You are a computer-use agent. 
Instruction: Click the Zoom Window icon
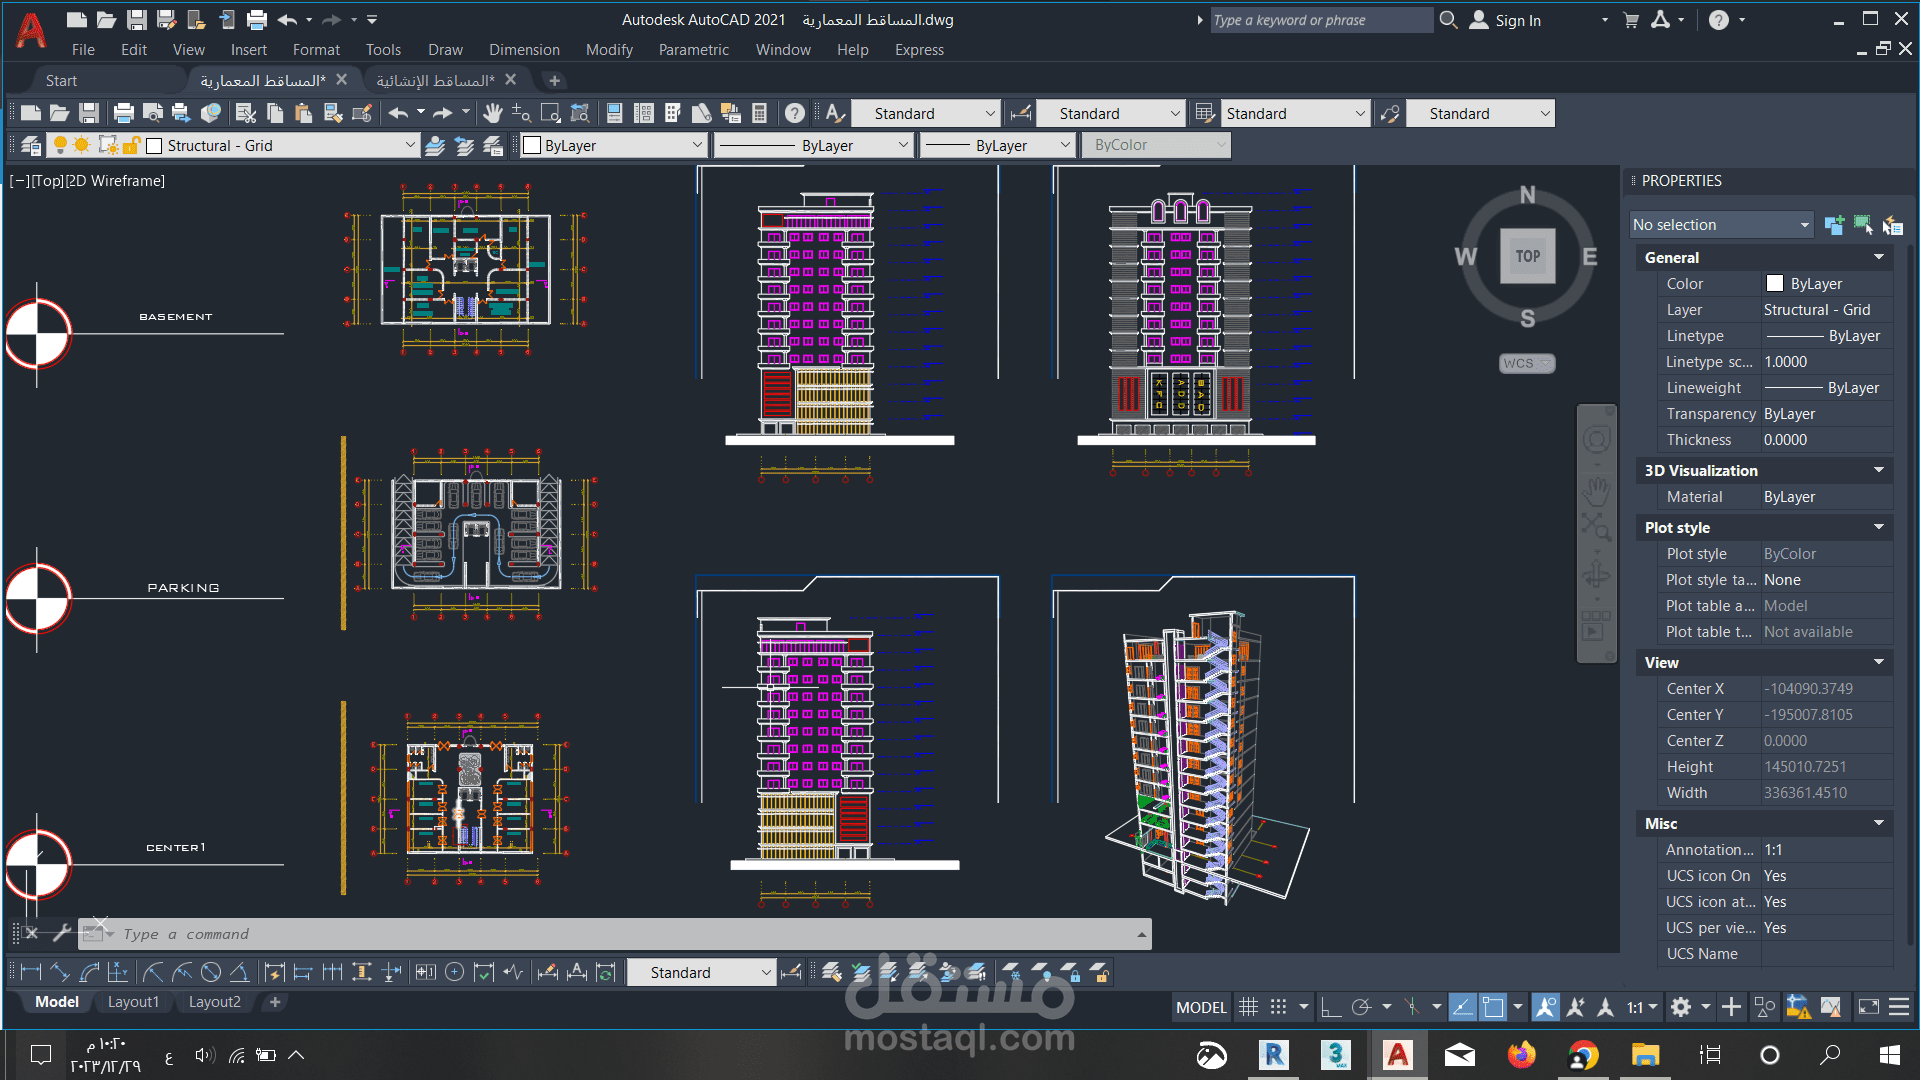(550, 114)
